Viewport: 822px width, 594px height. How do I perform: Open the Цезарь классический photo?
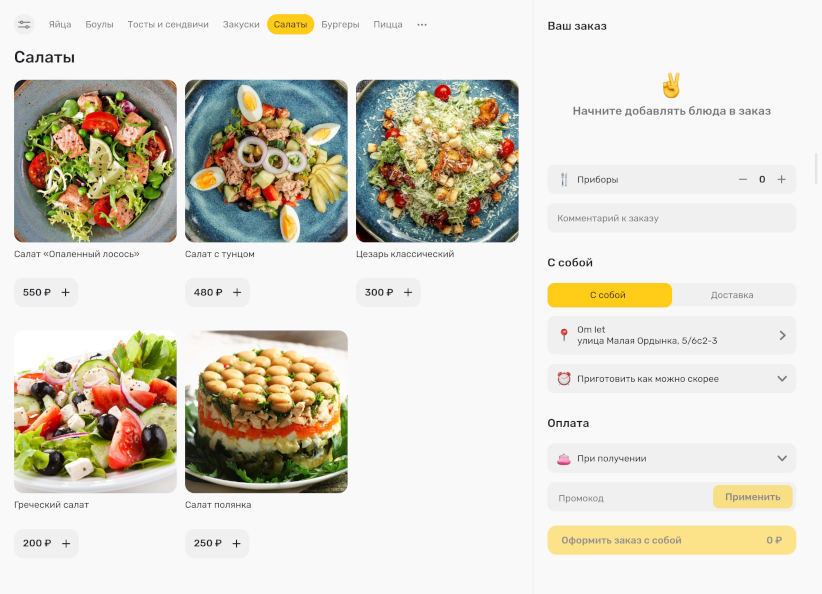437,161
